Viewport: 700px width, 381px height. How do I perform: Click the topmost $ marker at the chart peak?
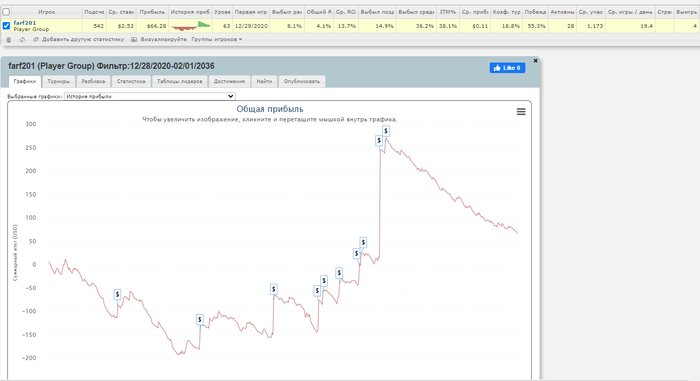pos(386,131)
